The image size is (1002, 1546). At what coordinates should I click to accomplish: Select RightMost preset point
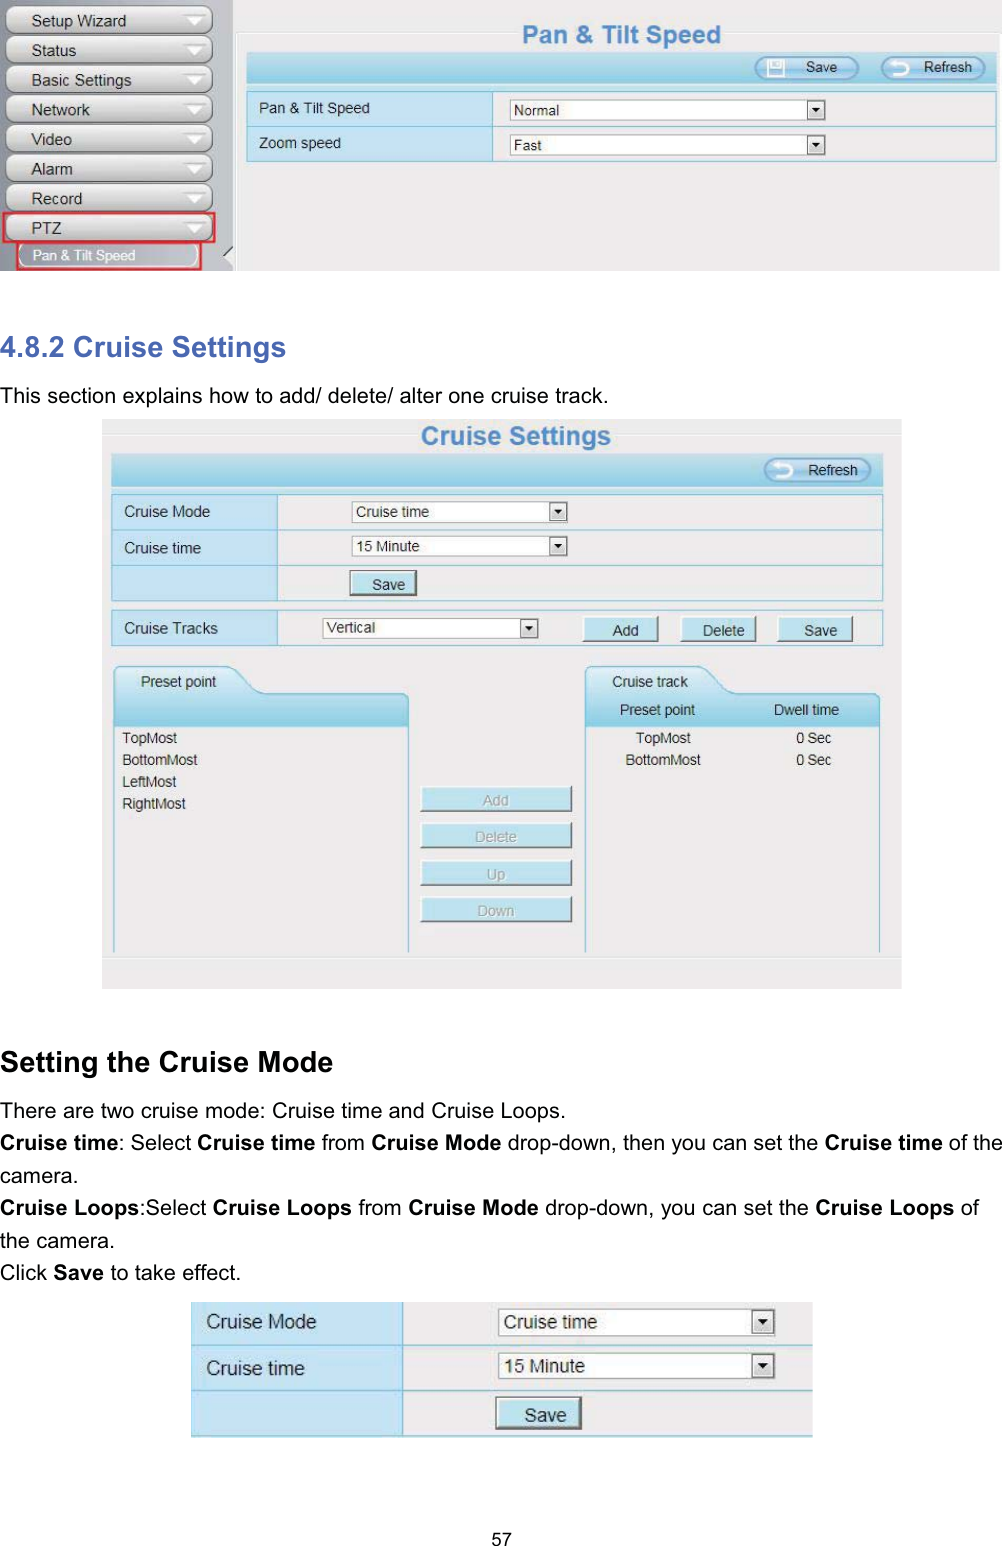[x=154, y=804]
